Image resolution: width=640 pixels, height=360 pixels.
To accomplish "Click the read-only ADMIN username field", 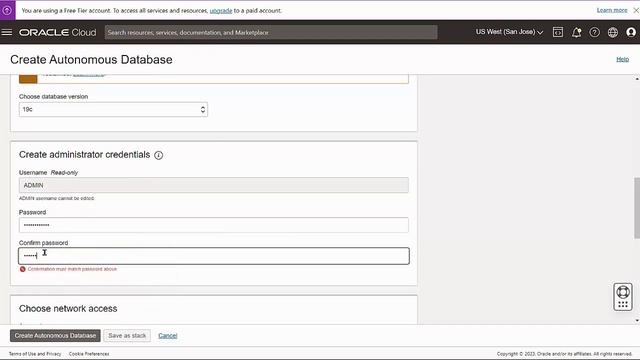I will (213, 185).
